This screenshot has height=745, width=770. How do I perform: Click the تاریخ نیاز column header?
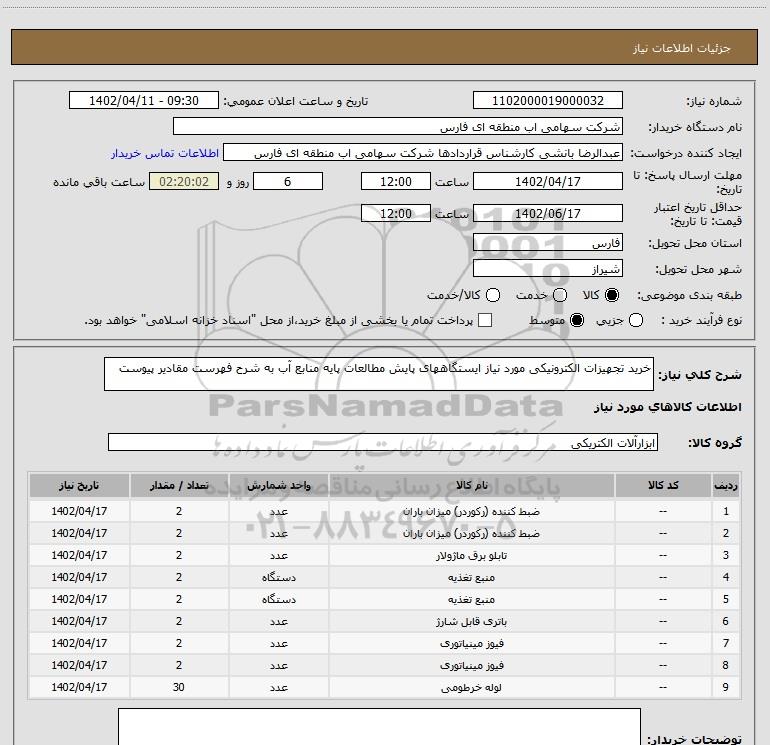click(x=79, y=485)
